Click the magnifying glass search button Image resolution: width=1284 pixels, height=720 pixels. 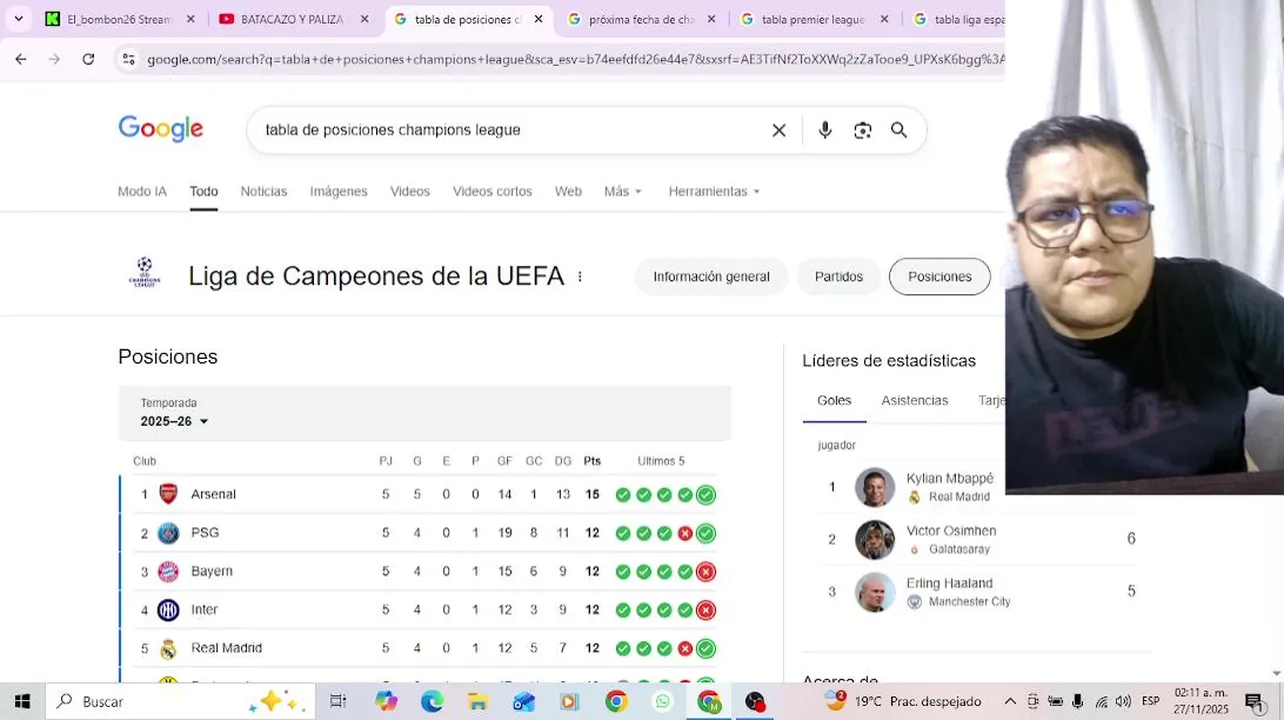point(899,130)
